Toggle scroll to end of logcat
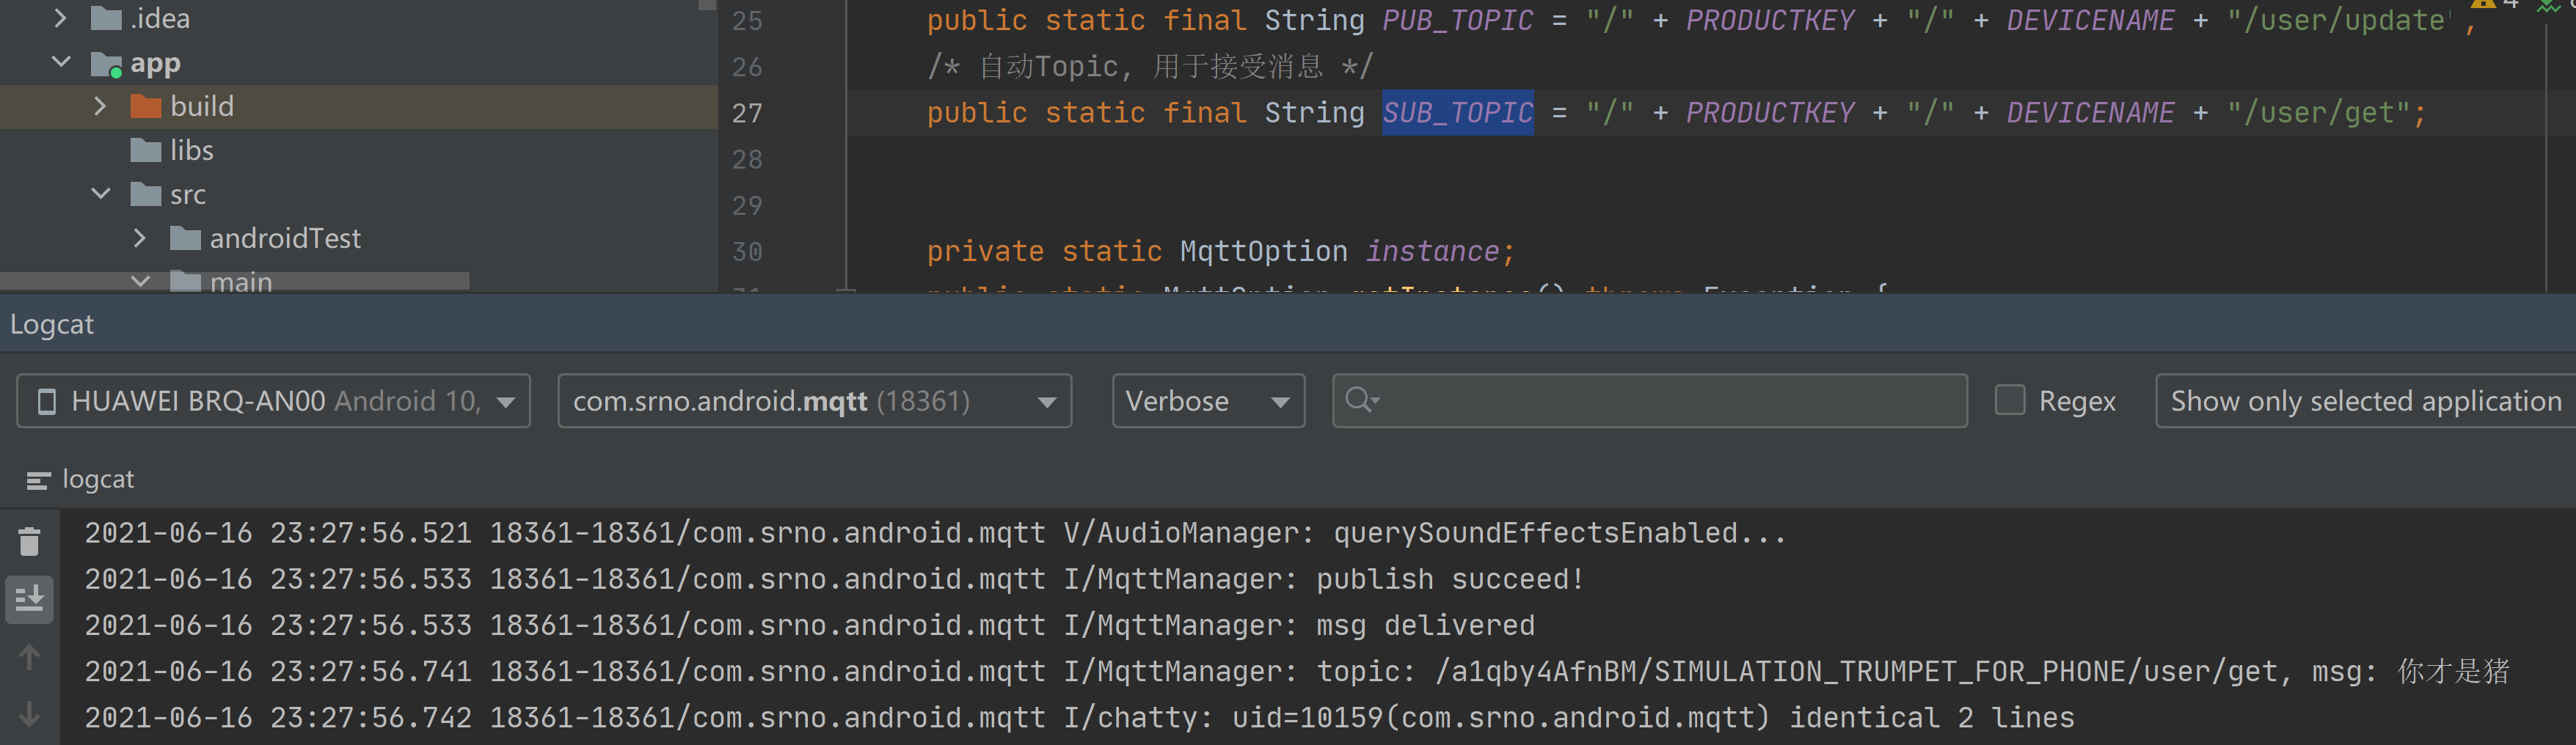 point(29,598)
